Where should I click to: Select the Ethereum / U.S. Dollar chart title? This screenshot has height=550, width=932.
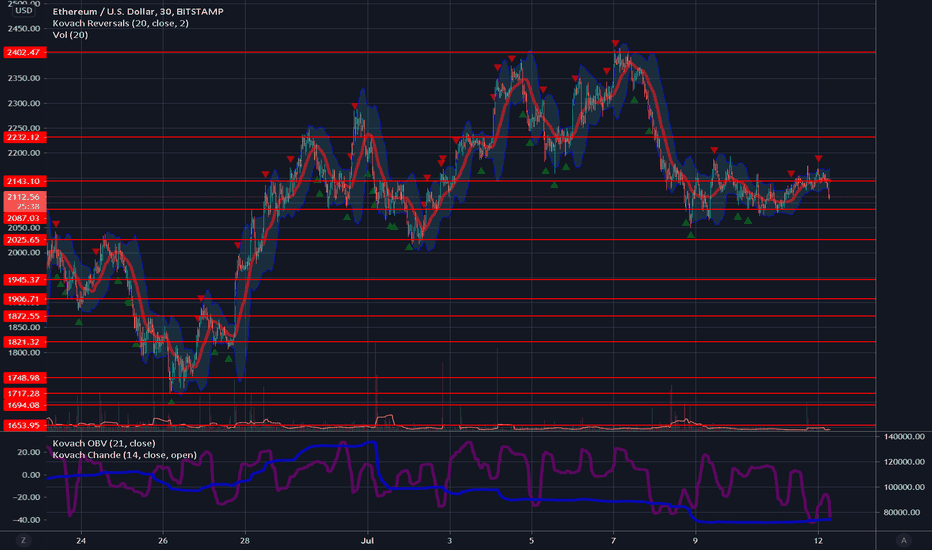pyautogui.click(x=138, y=11)
